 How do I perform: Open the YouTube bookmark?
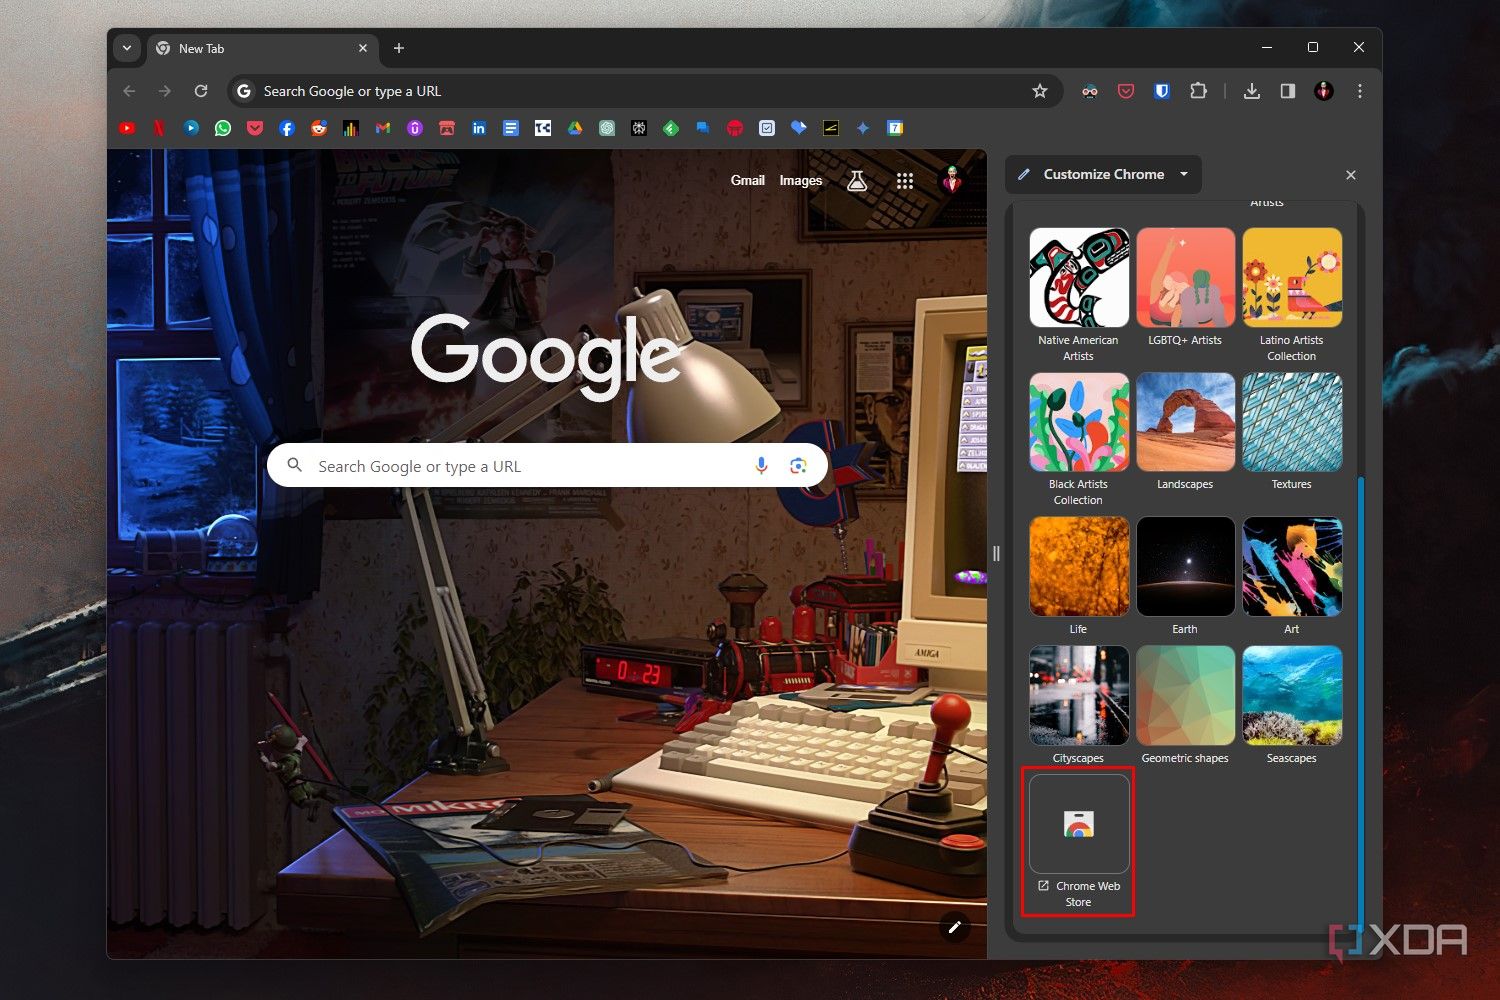click(x=127, y=128)
